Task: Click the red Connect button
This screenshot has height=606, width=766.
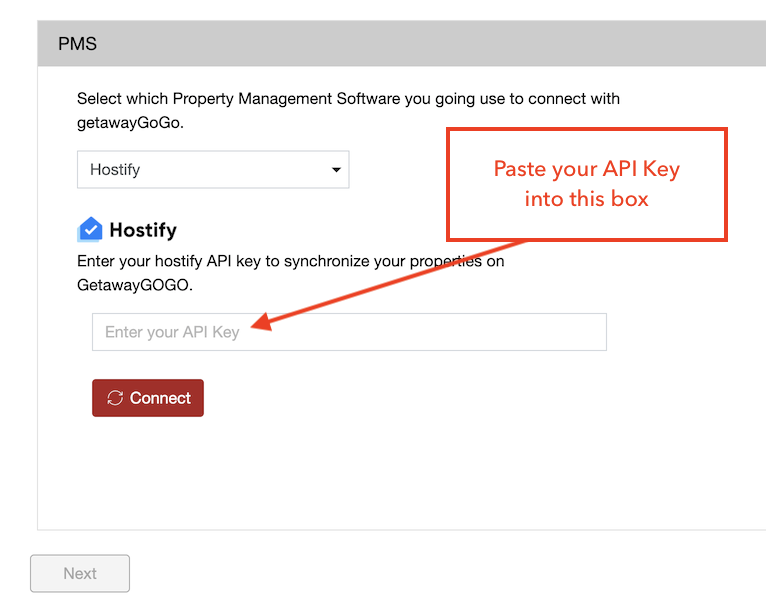Action: click(148, 398)
